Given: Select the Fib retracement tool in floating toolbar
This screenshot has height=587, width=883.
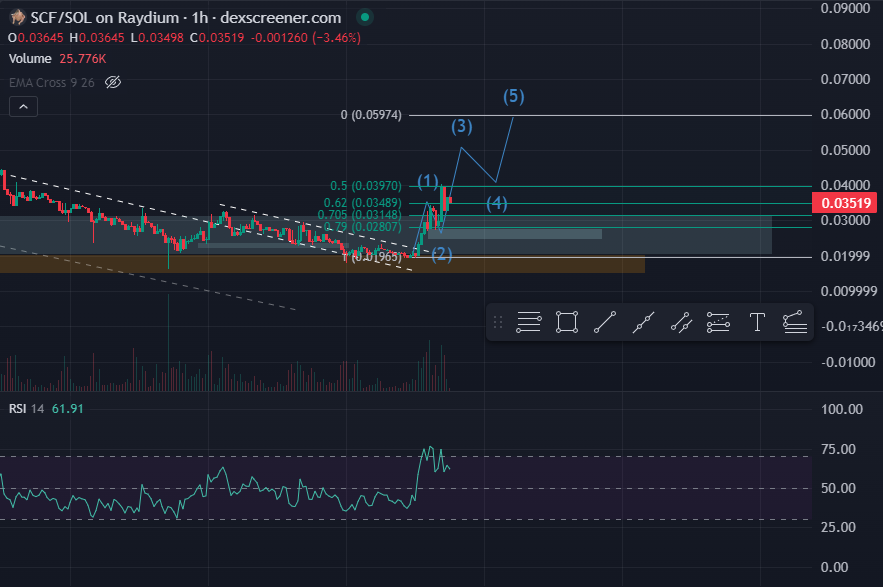Looking at the screenshot, I should coord(528,322).
